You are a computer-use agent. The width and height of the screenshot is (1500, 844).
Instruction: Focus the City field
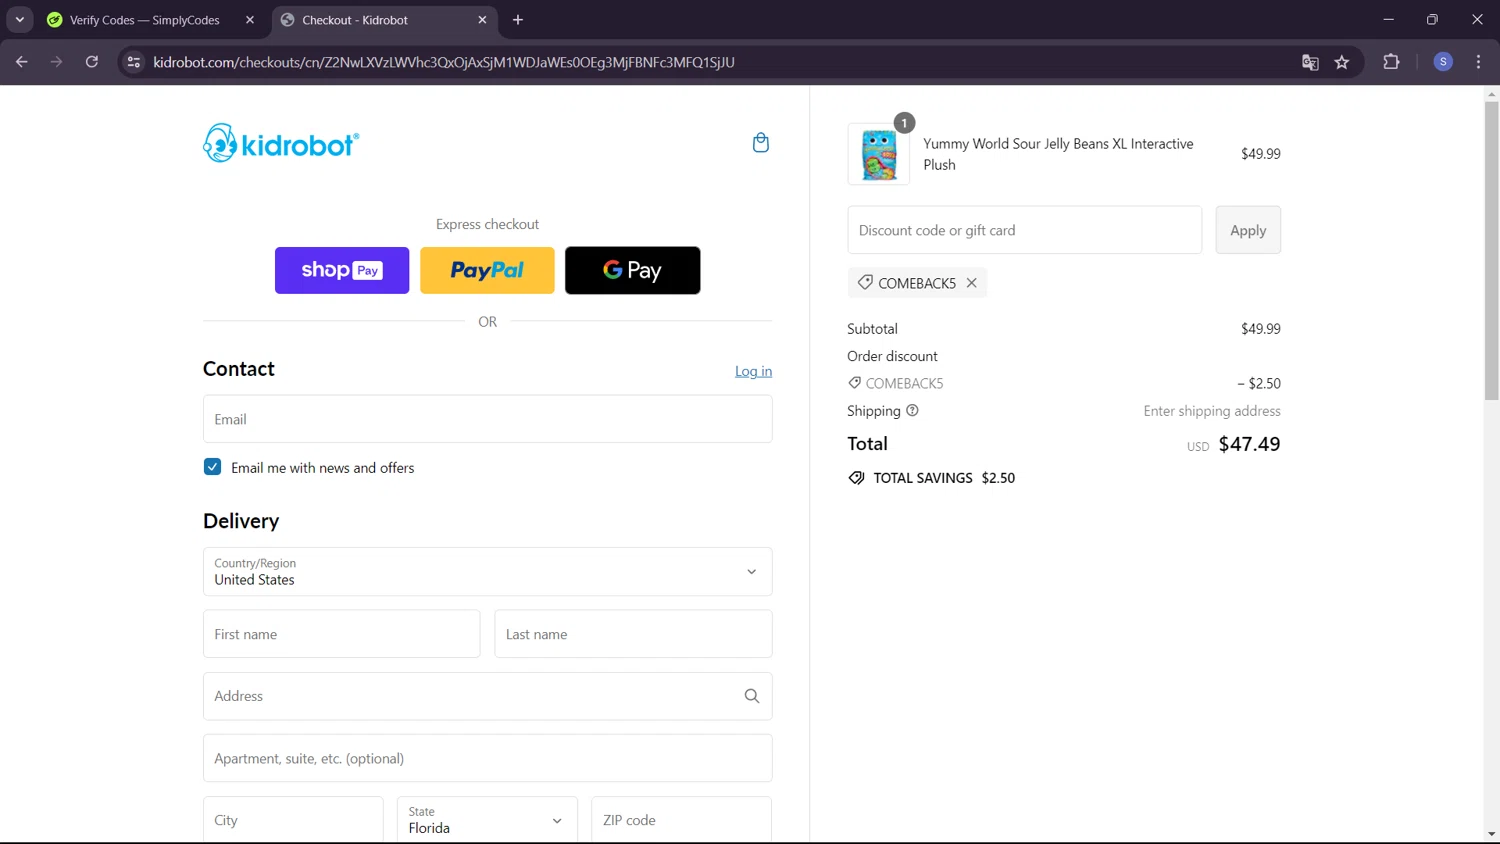tap(293, 820)
